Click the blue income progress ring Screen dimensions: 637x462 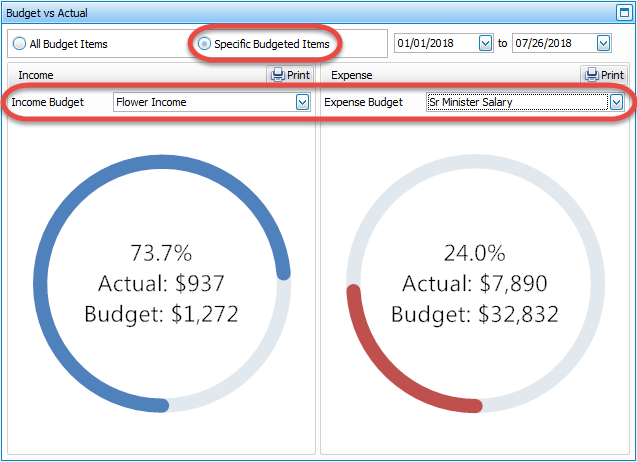click(x=42, y=330)
